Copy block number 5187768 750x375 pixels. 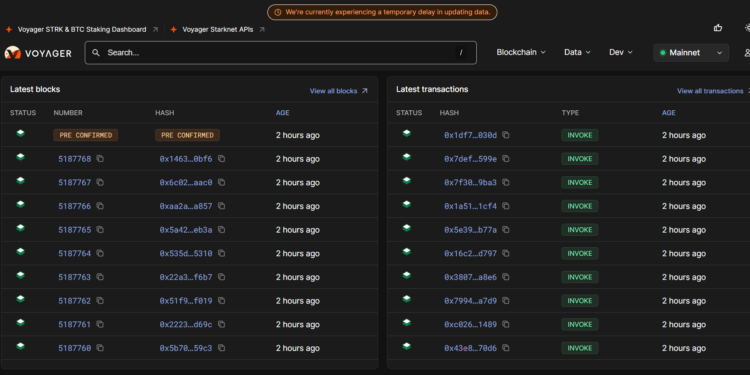pos(100,159)
